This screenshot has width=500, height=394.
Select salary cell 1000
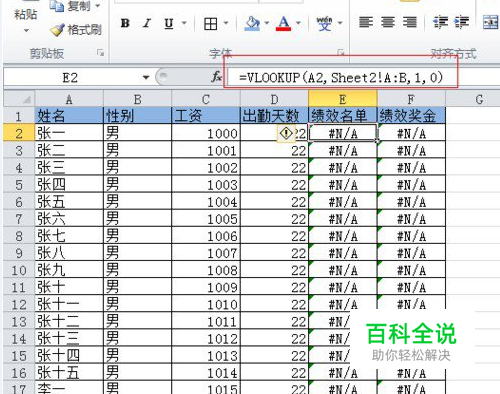click(206, 133)
